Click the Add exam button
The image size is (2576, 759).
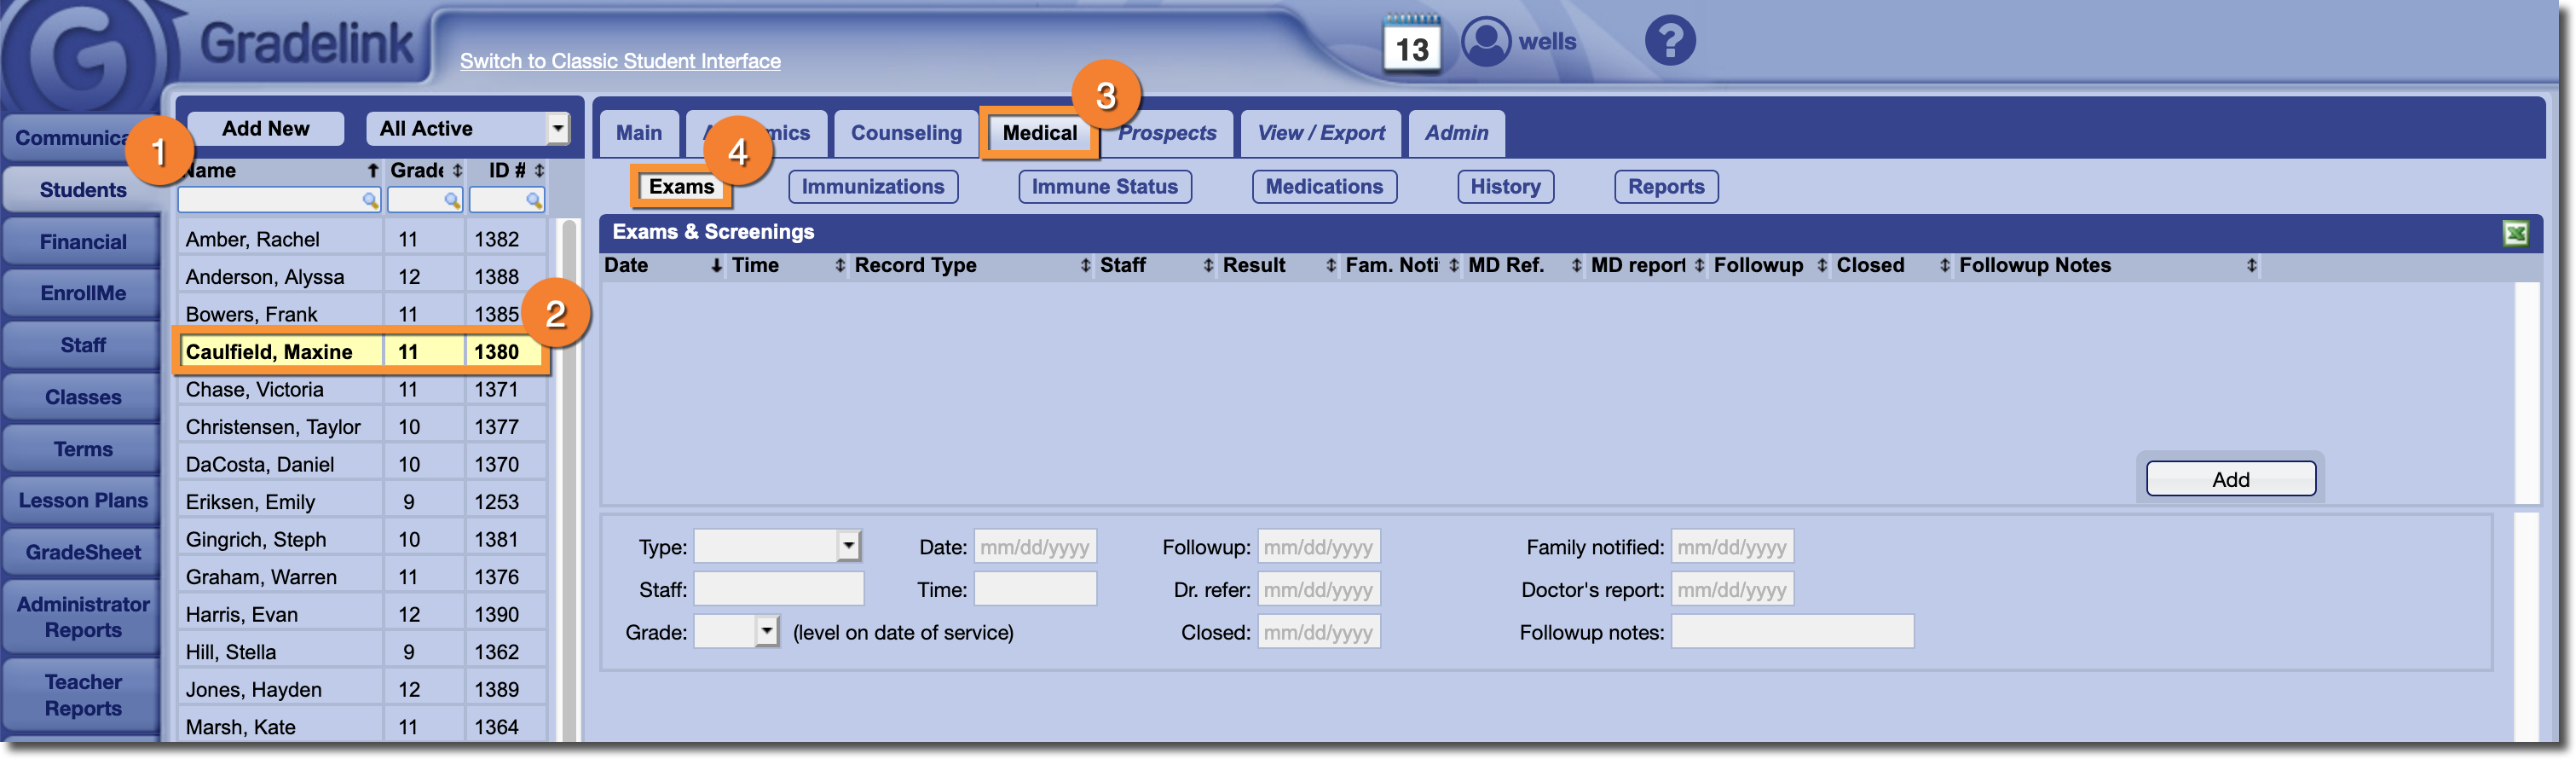click(x=2229, y=479)
